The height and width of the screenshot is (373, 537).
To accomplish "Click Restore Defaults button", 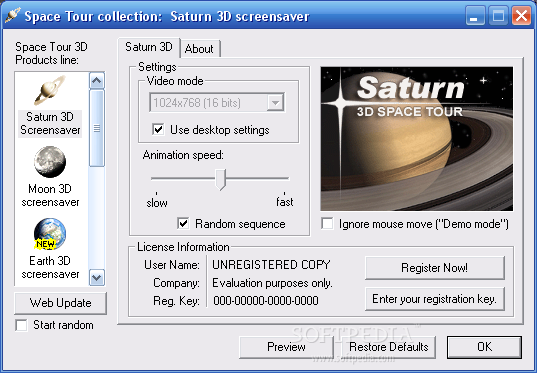I will click(x=389, y=347).
